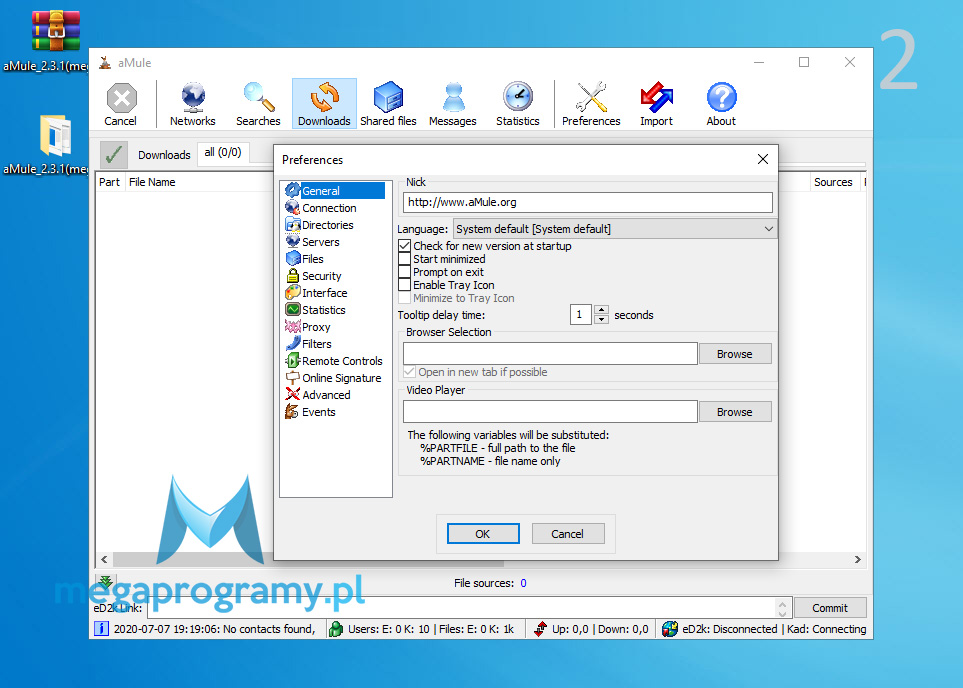Open the Messages toolbar icon

[453, 104]
